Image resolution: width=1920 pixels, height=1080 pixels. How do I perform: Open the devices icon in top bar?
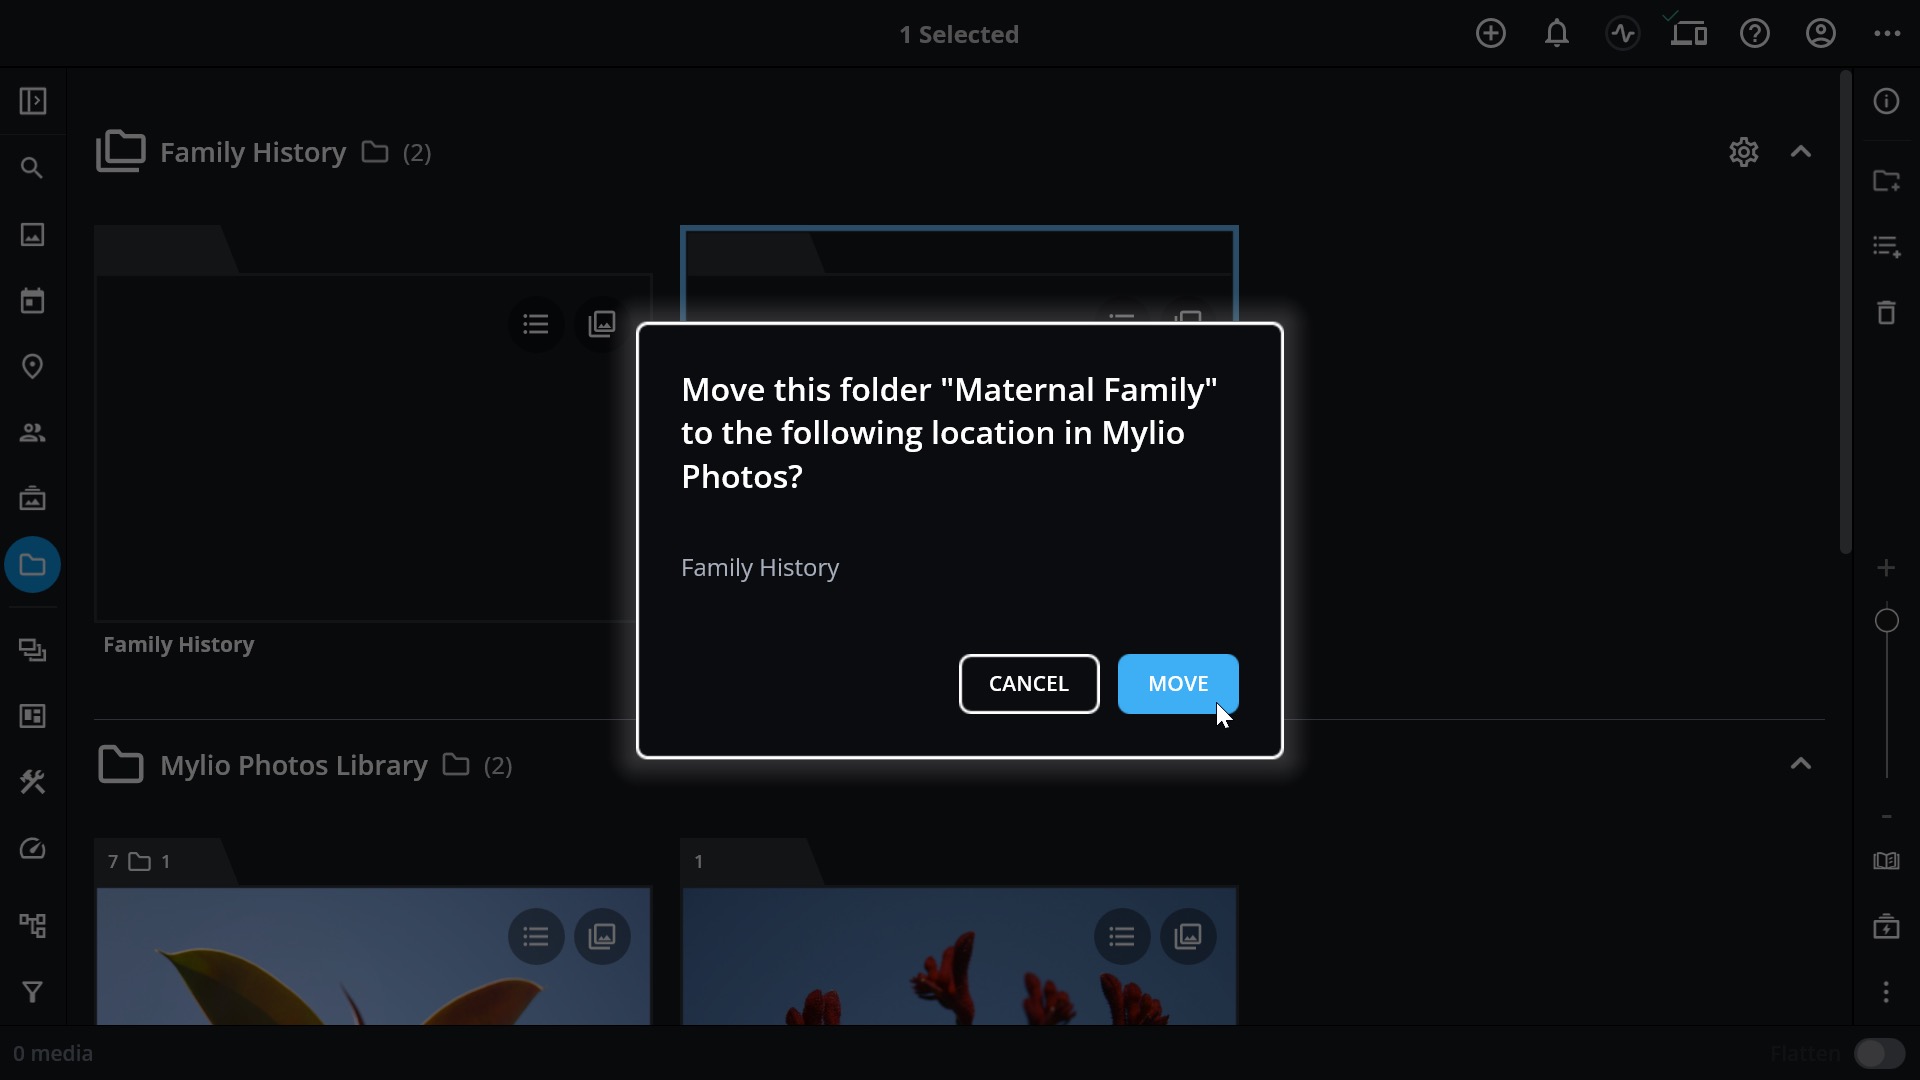point(1688,34)
